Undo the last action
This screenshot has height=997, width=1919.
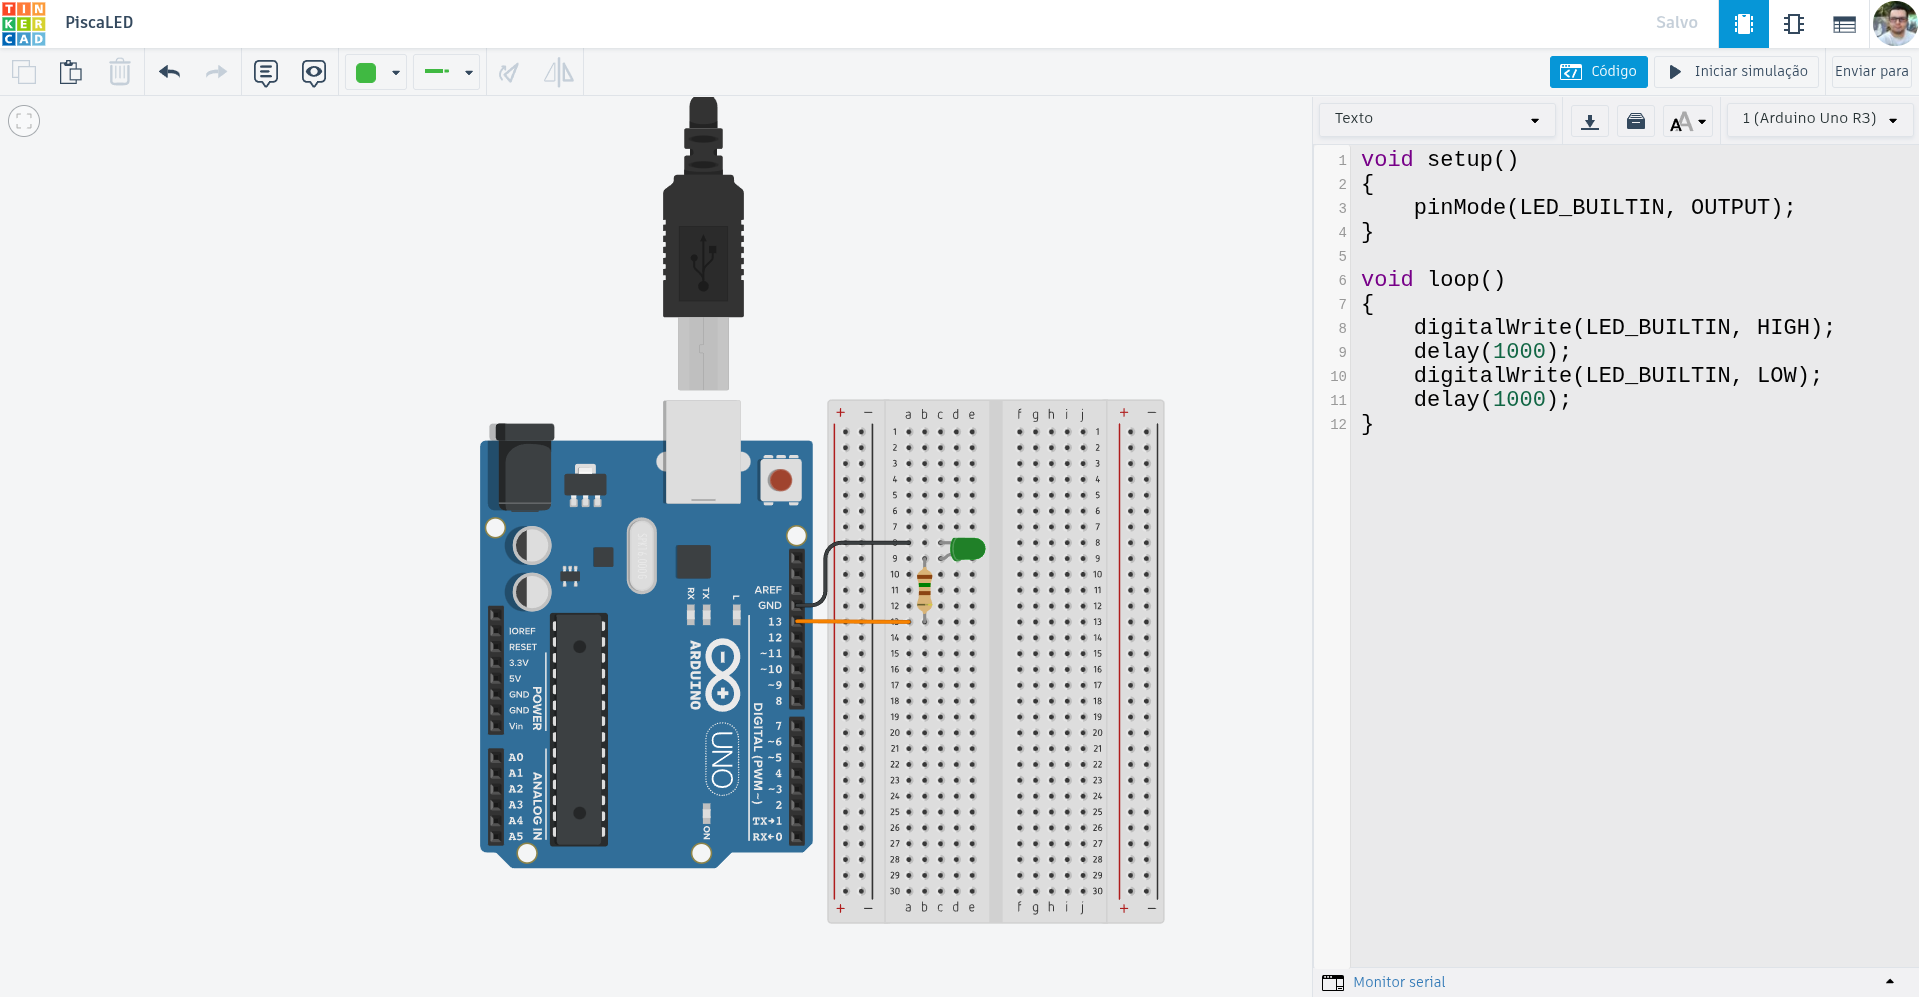coord(169,72)
